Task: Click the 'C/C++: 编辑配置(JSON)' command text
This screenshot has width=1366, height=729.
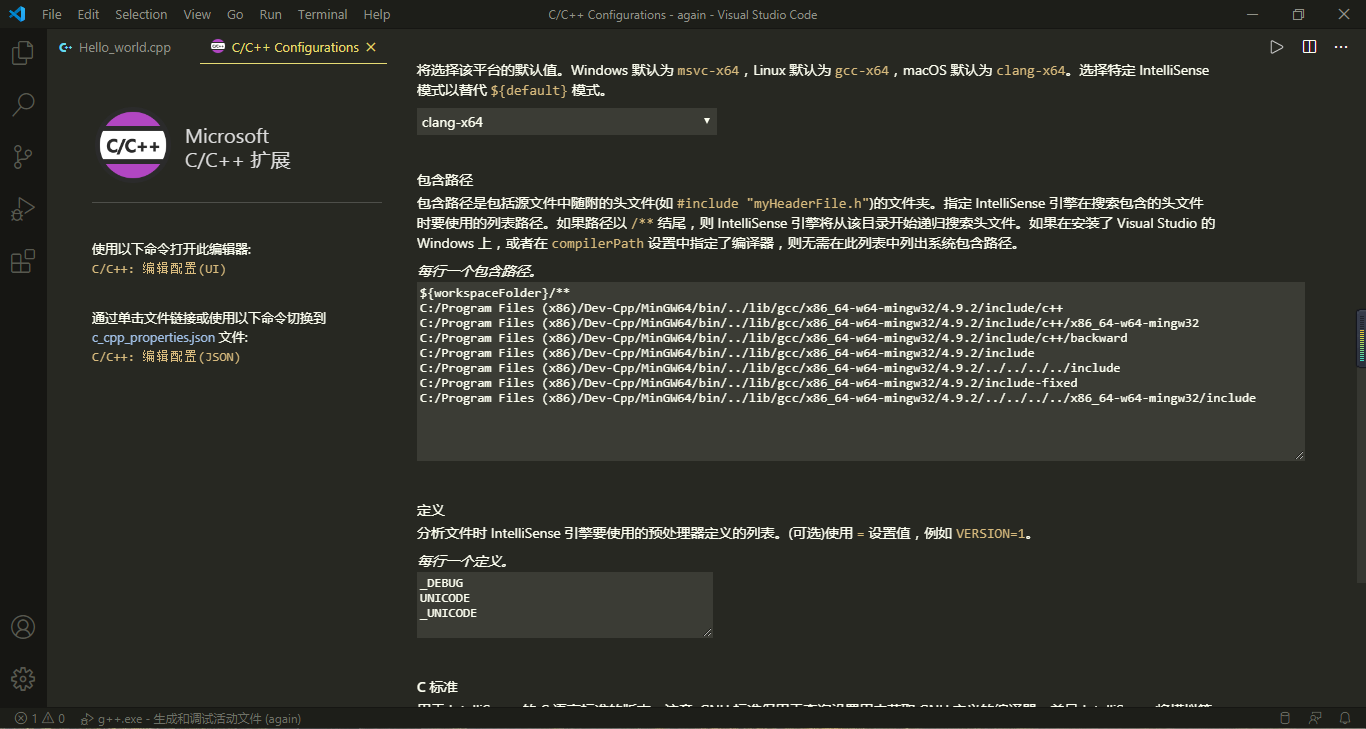Action: [166, 356]
